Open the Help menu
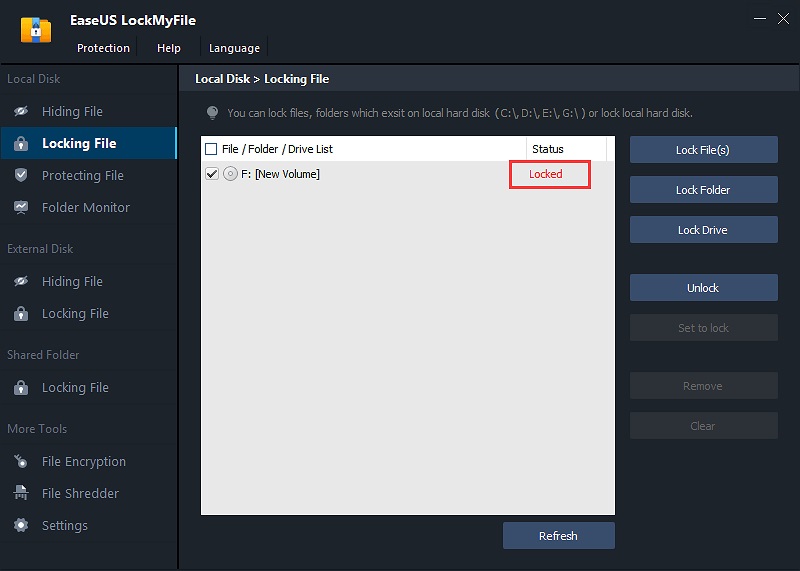The image size is (800, 571). click(x=168, y=48)
